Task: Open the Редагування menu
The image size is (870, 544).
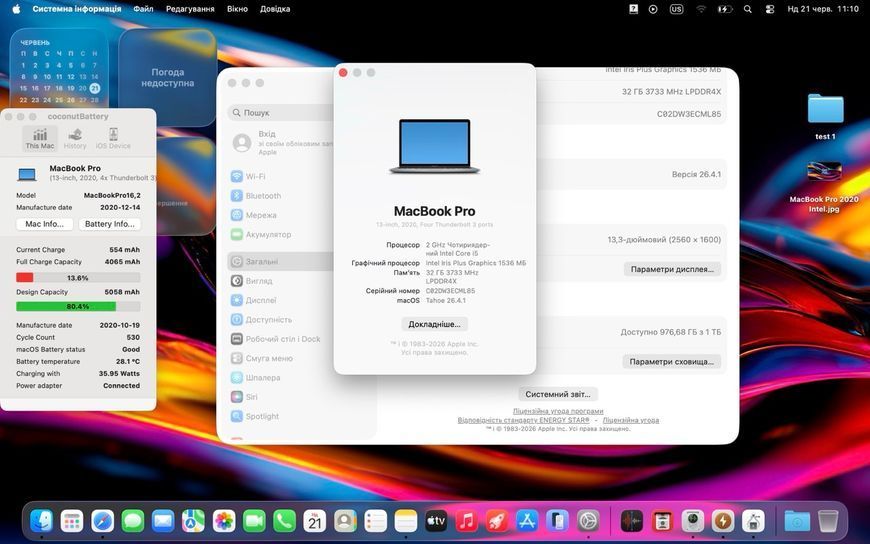Action: coord(190,9)
